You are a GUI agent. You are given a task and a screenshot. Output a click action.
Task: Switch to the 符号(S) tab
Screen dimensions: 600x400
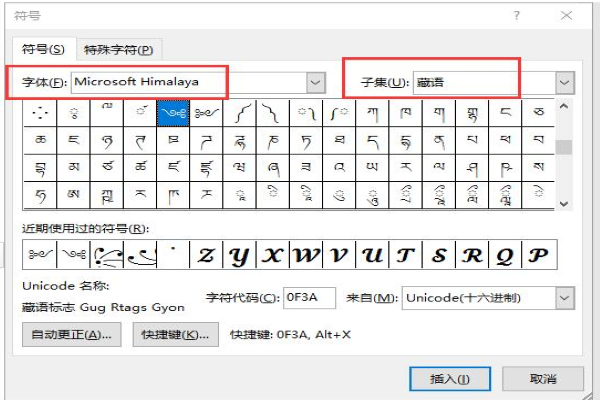(43, 49)
